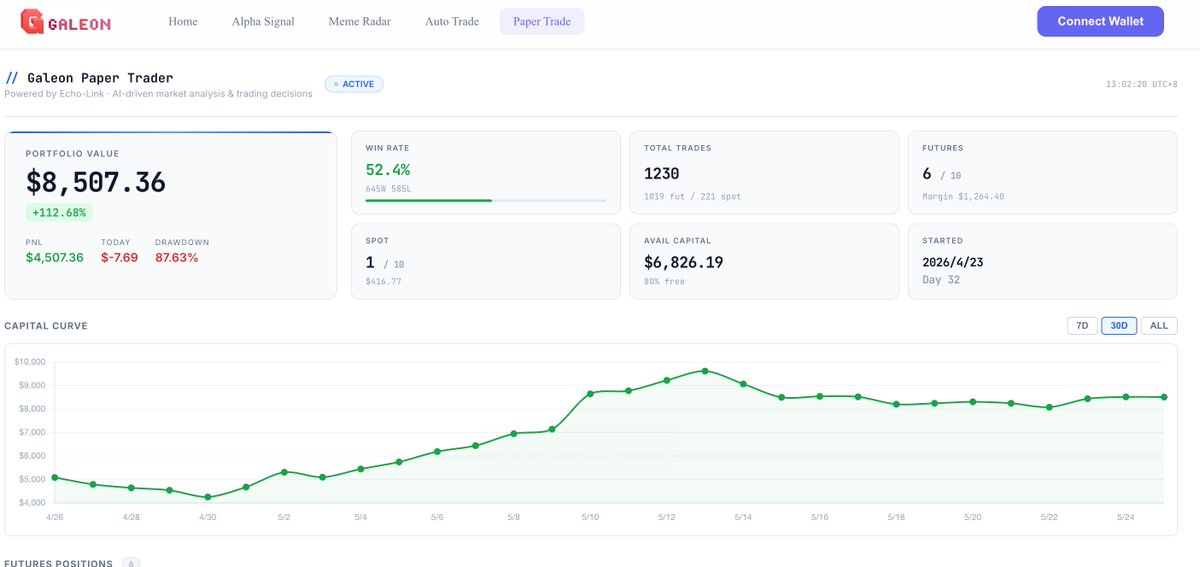
Task: Open Meme Radar page
Action: coord(360,21)
